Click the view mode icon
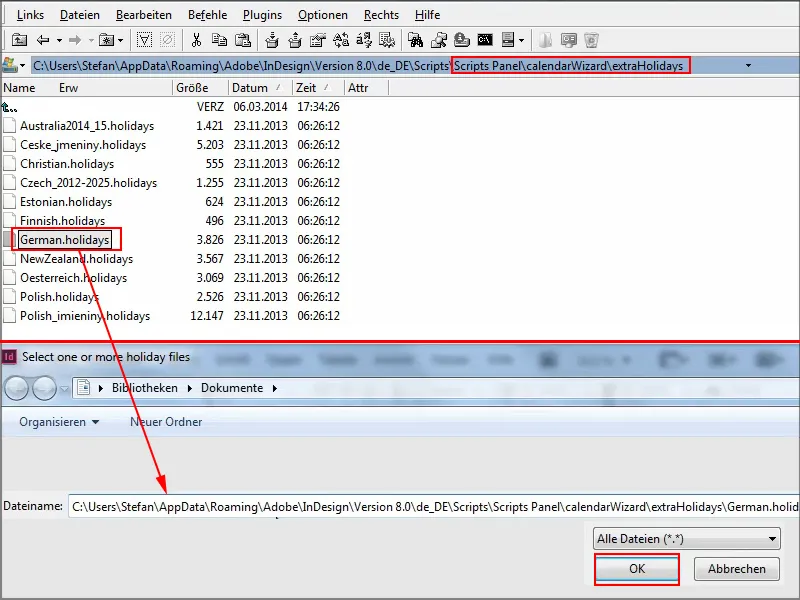The height and width of the screenshot is (600, 800). point(508,40)
